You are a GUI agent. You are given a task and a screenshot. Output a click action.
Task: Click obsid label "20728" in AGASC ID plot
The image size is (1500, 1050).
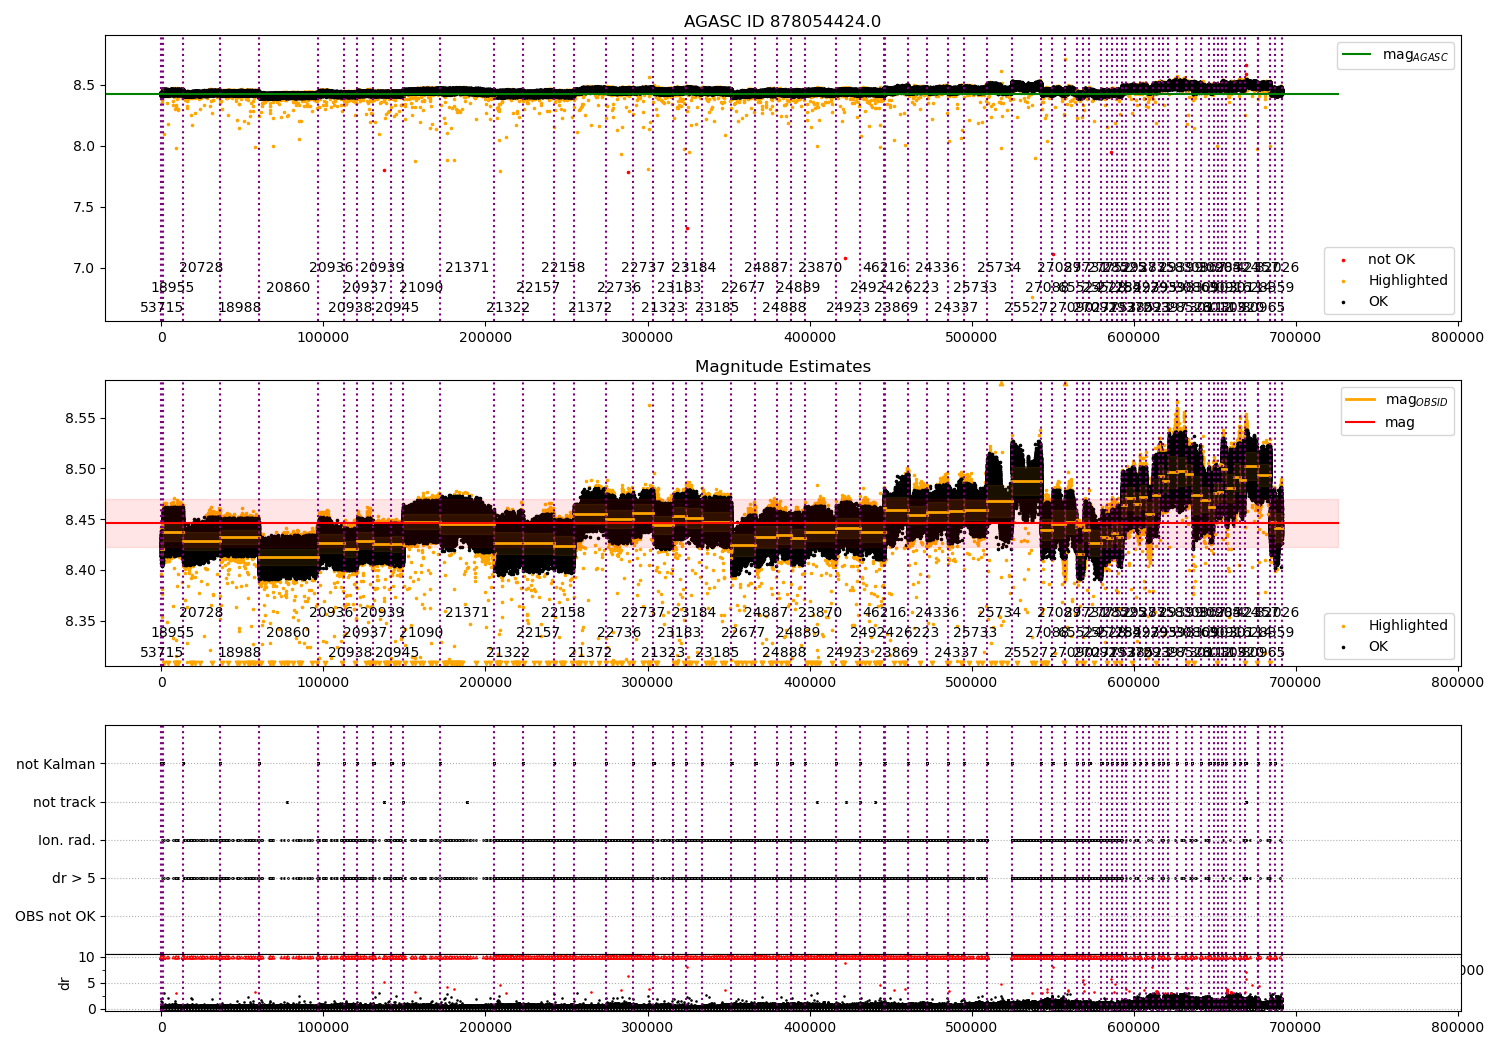coord(201,268)
